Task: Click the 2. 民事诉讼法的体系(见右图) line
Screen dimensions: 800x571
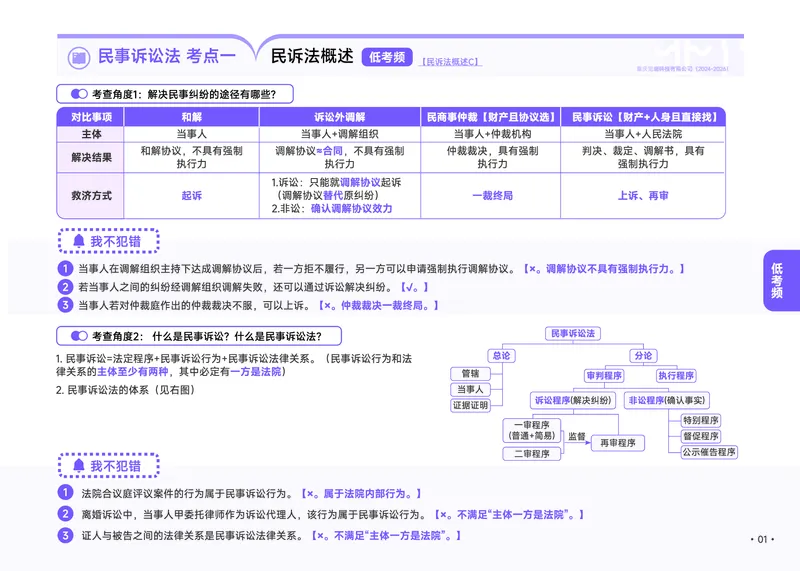Action: point(126,390)
